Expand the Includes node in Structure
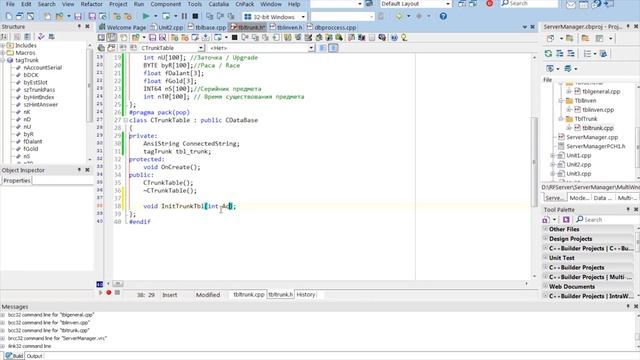 point(2,45)
